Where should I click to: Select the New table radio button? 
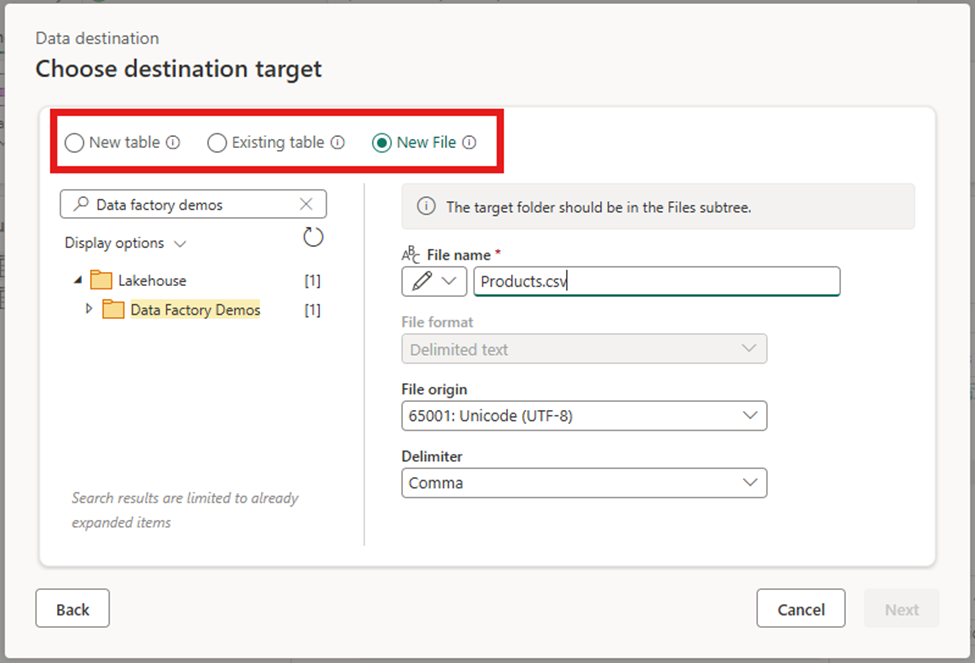(x=74, y=143)
